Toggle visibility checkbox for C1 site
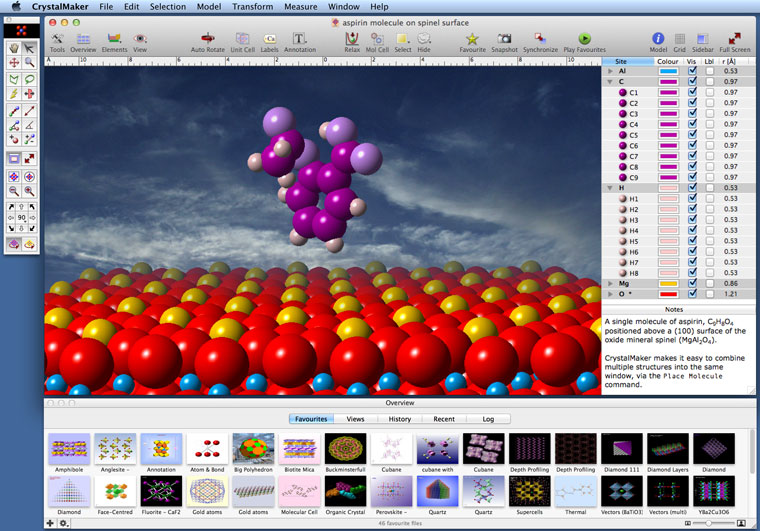The width and height of the screenshot is (760, 531). pyautogui.click(x=692, y=92)
